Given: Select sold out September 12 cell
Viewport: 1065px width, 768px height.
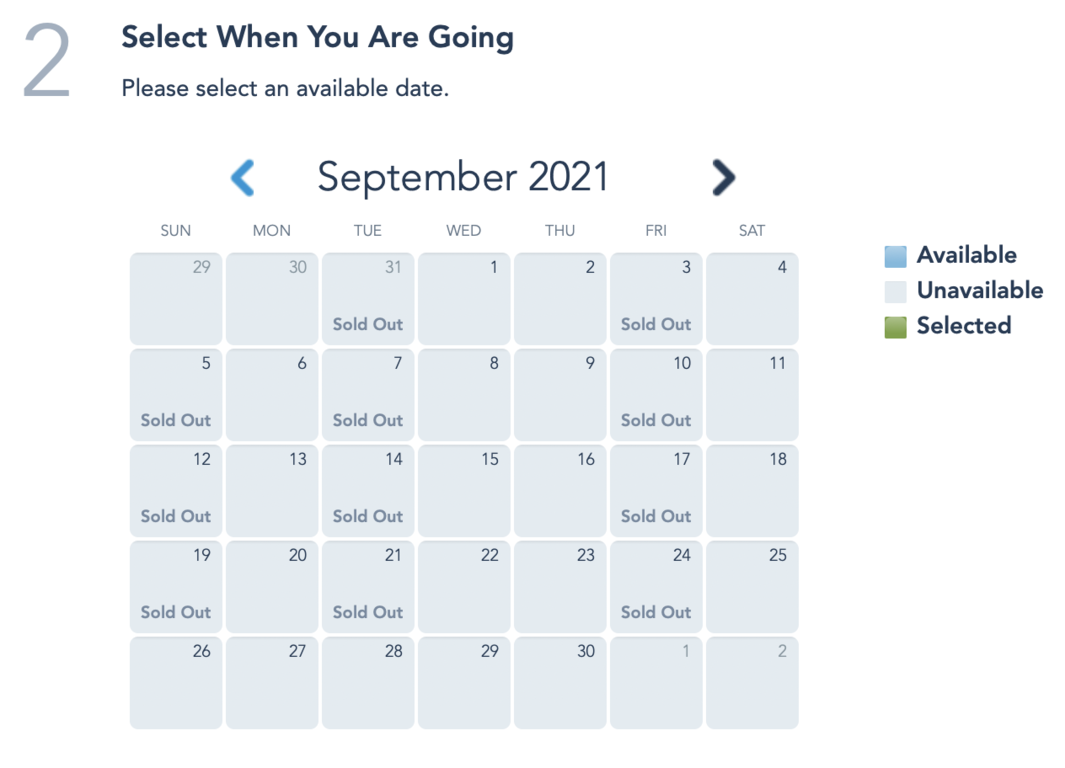Looking at the screenshot, I should pyautogui.click(x=176, y=490).
